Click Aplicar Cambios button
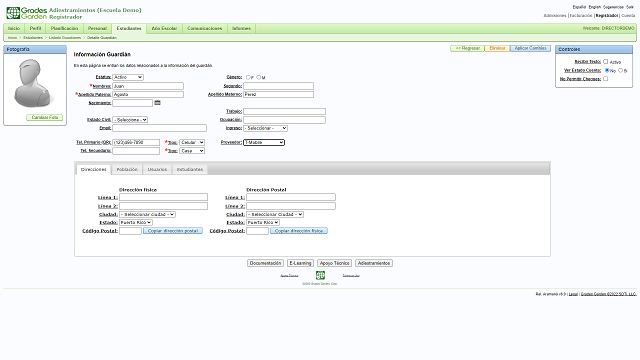 pyautogui.click(x=530, y=48)
